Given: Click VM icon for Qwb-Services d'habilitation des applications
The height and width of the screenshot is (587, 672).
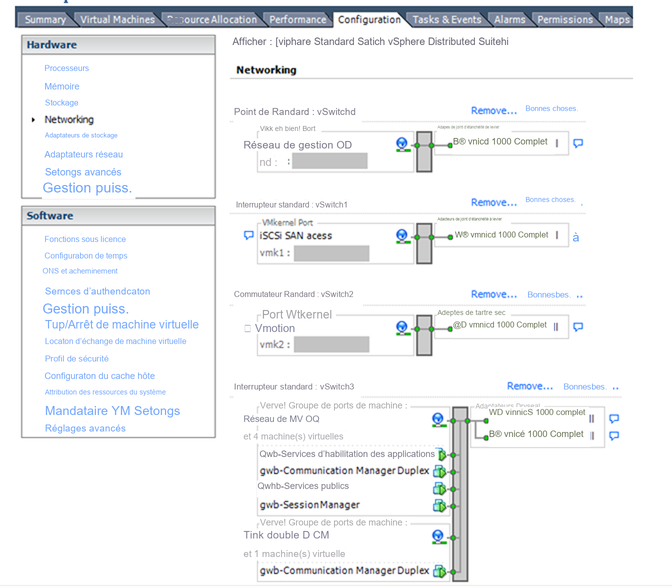Looking at the screenshot, I should [440, 454].
